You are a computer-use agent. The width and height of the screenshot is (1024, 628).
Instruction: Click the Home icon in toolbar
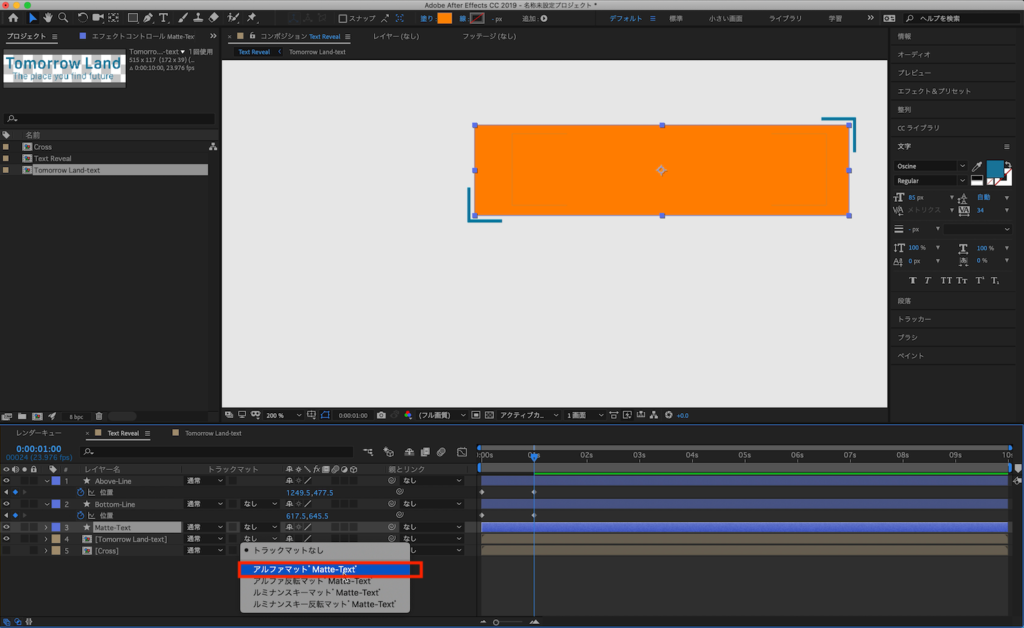pos(13,18)
